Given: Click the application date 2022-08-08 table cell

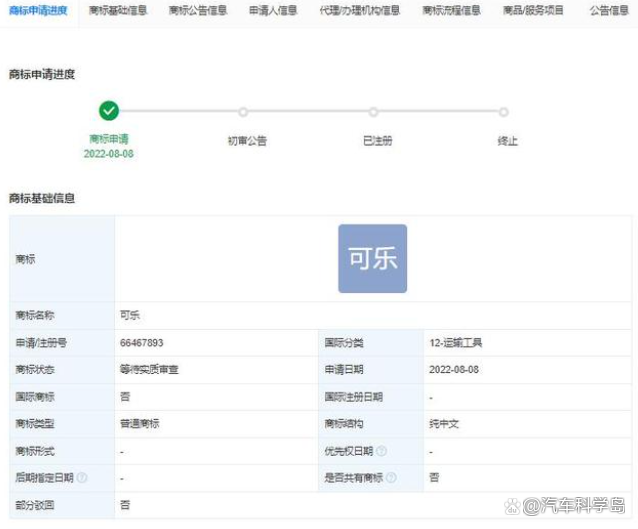Looking at the screenshot, I should pyautogui.click(x=454, y=369).
